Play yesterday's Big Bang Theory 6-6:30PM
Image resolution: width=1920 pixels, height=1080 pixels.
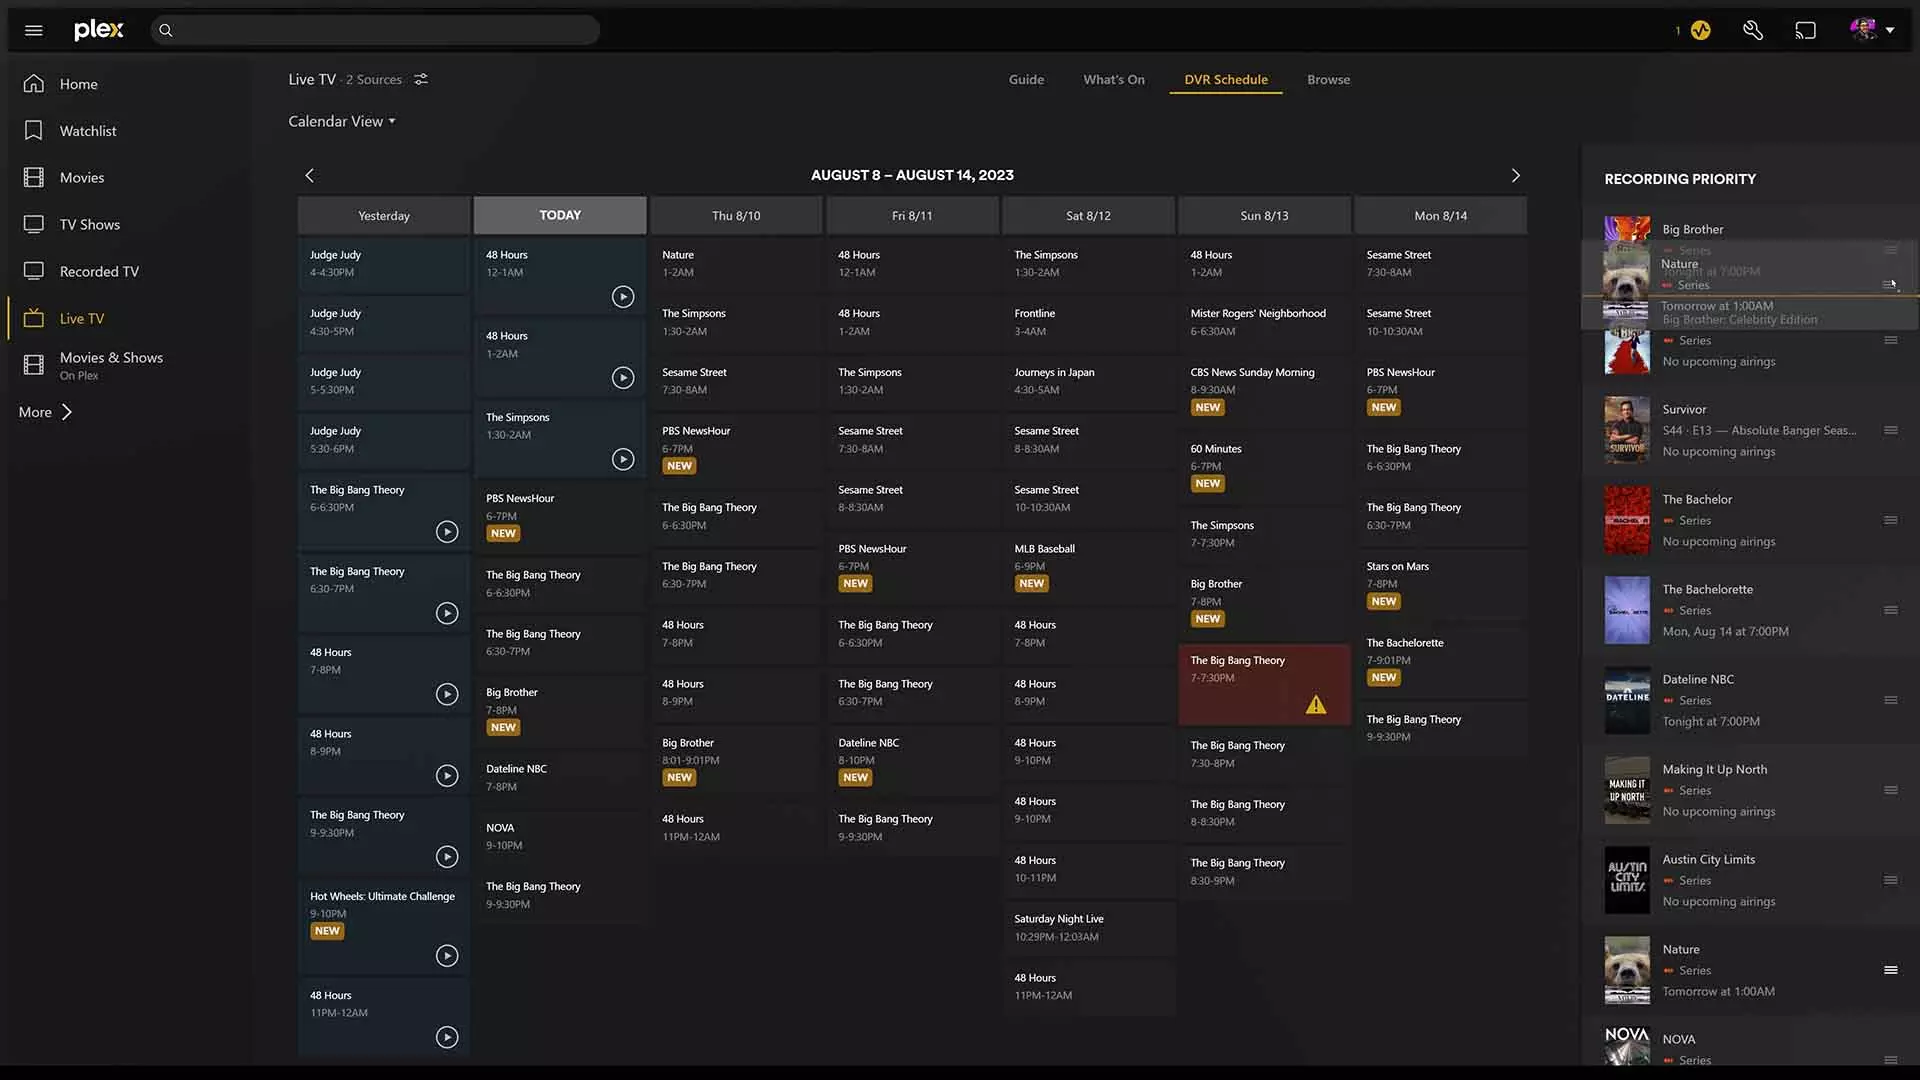click(447, 532)
